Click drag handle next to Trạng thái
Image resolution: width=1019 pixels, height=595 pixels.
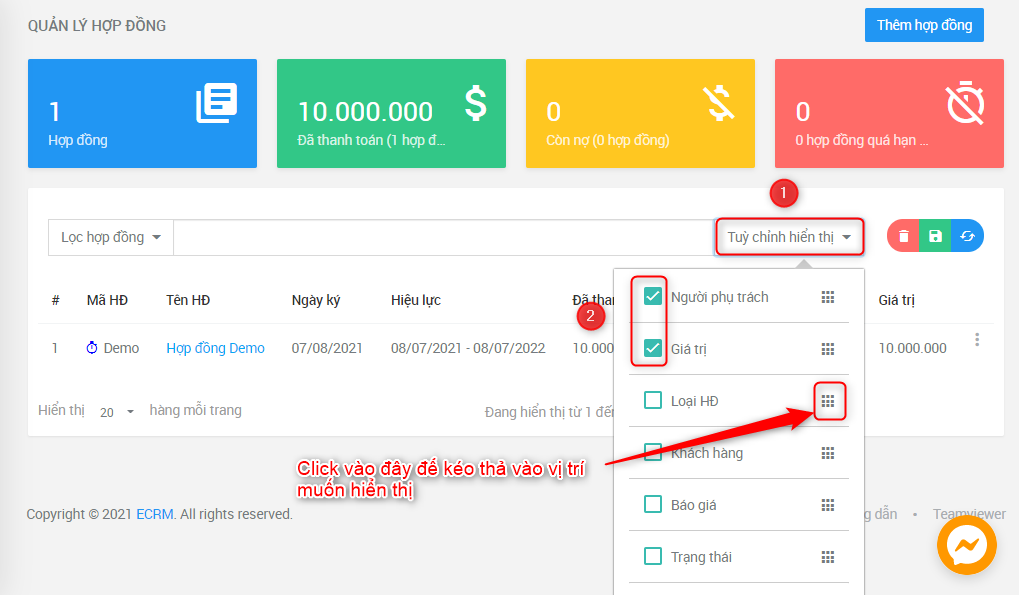coord(828,557)
